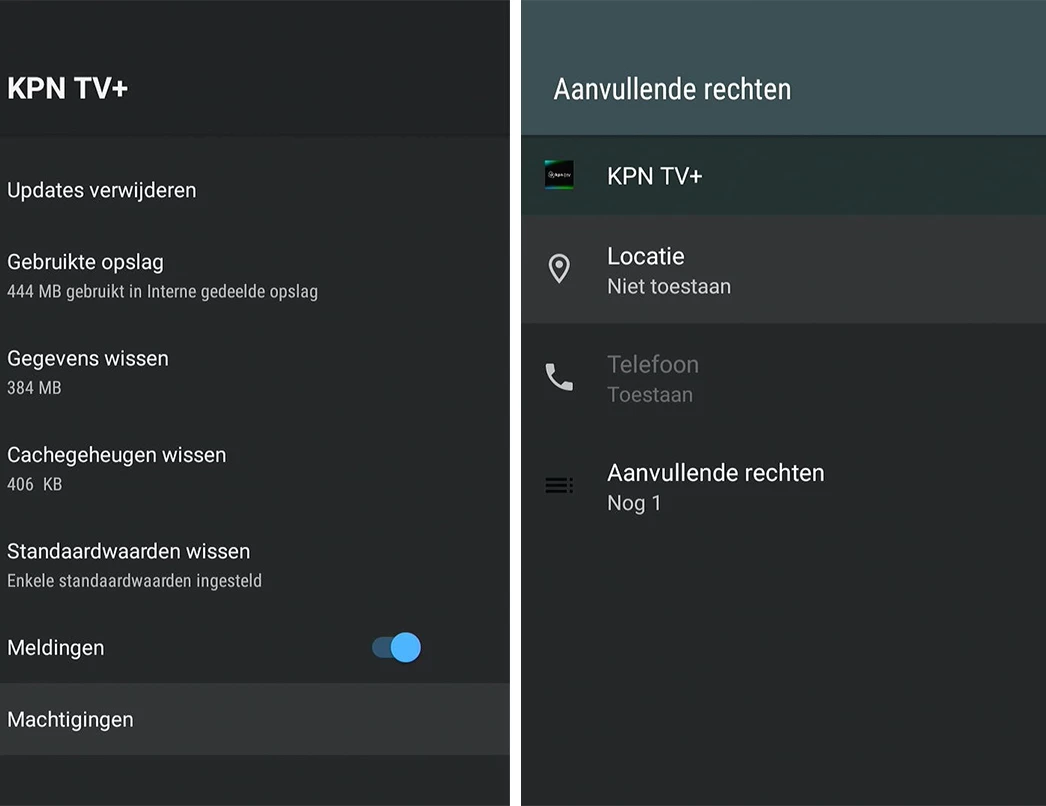Open the Machtigingen menu item
Screen dimensions: 1046x806
255,719
